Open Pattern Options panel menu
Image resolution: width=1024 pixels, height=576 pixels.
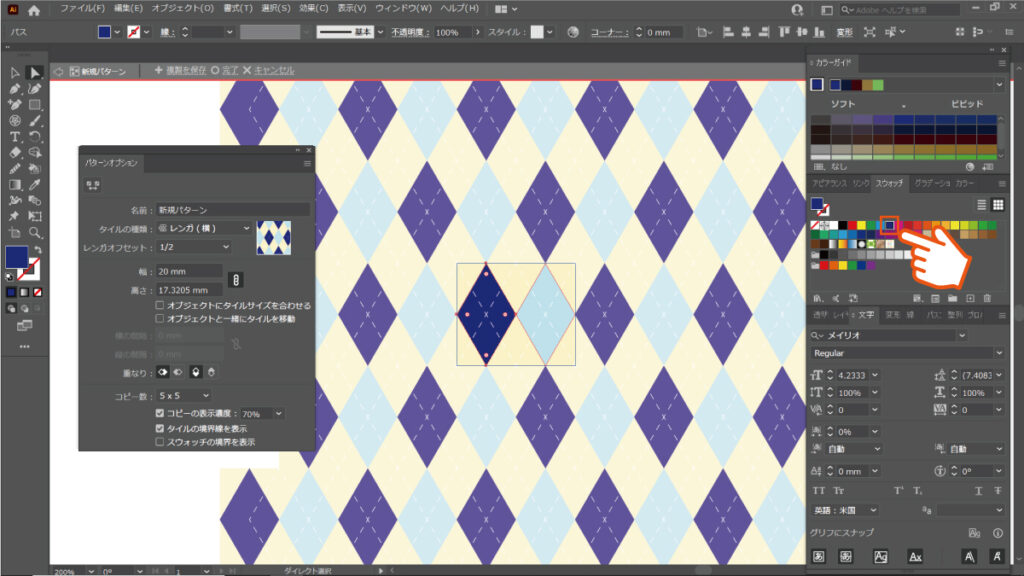(307, 163)
